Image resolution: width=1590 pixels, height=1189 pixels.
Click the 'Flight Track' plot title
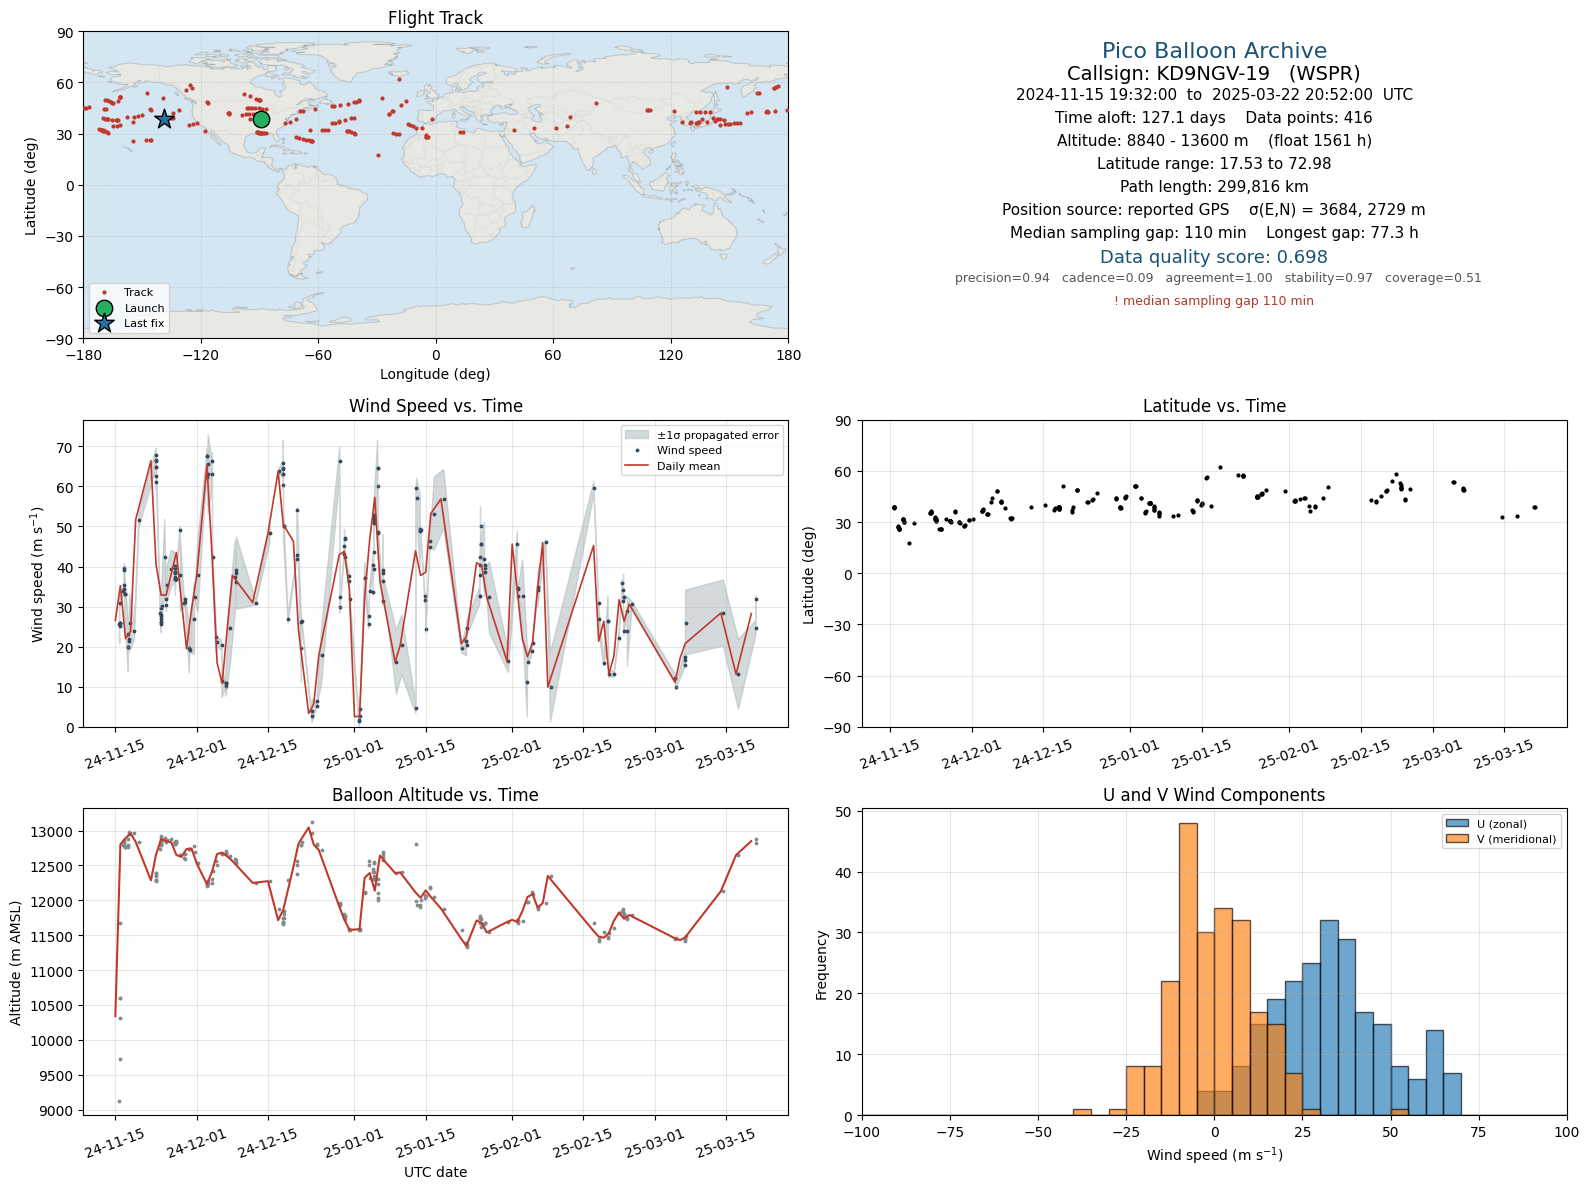tap(435, 18)
